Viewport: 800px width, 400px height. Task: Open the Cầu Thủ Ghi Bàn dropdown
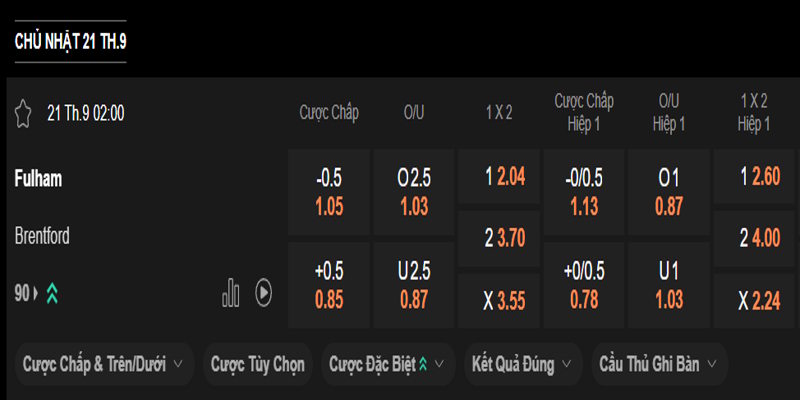(x=660, y=365)
